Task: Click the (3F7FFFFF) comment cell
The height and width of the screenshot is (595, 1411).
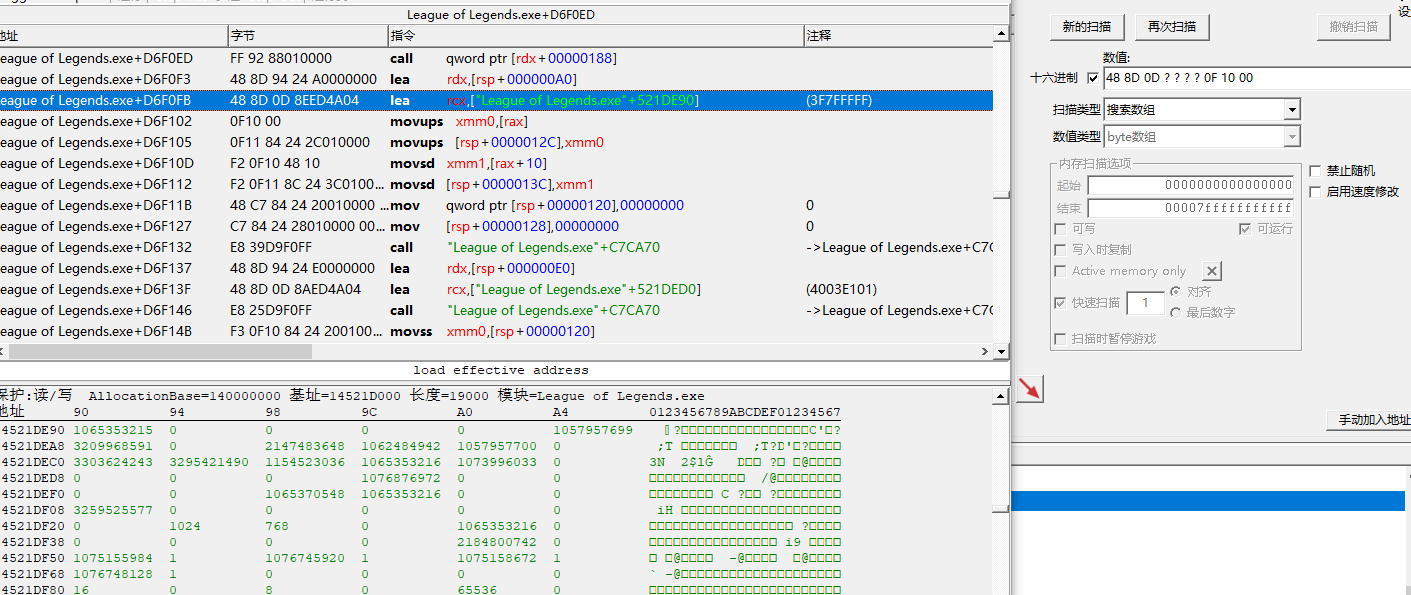Action: [x=839, y=100]
